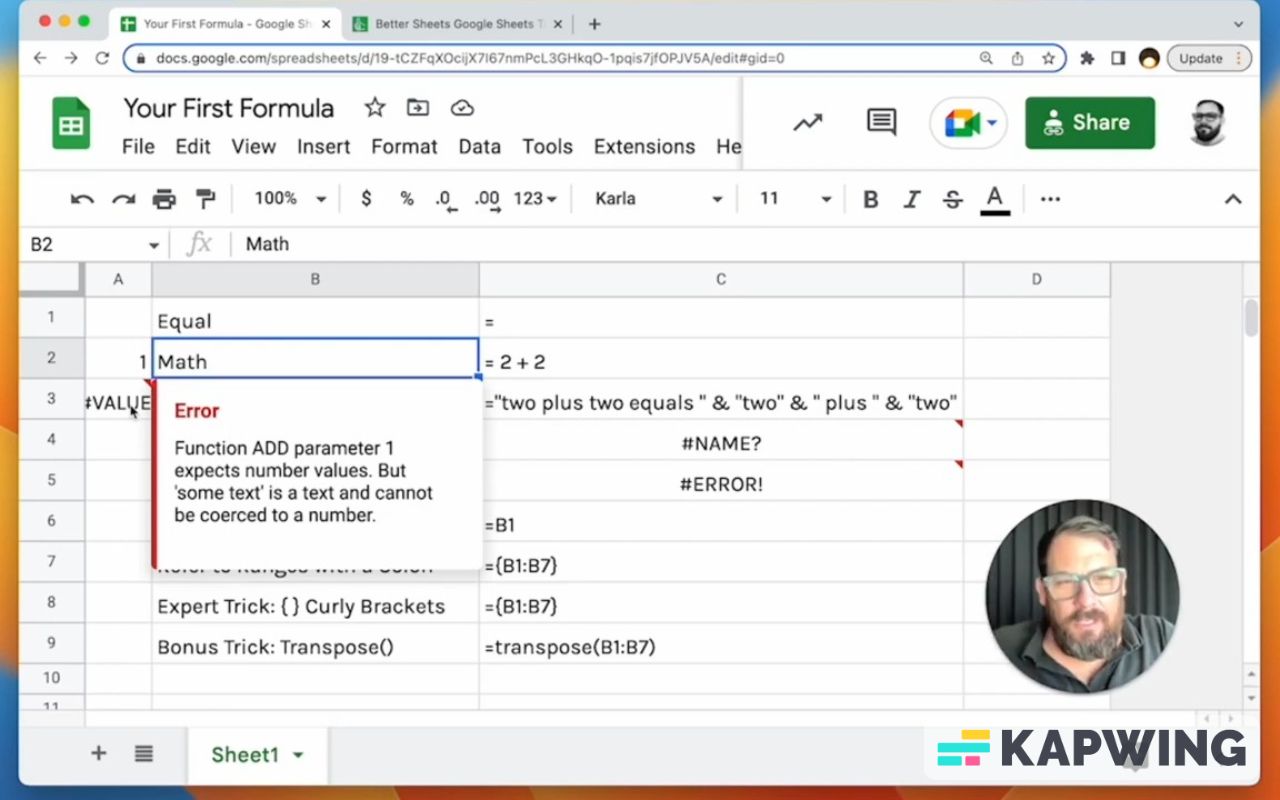Select the paint format roller tool

(205, 199)
